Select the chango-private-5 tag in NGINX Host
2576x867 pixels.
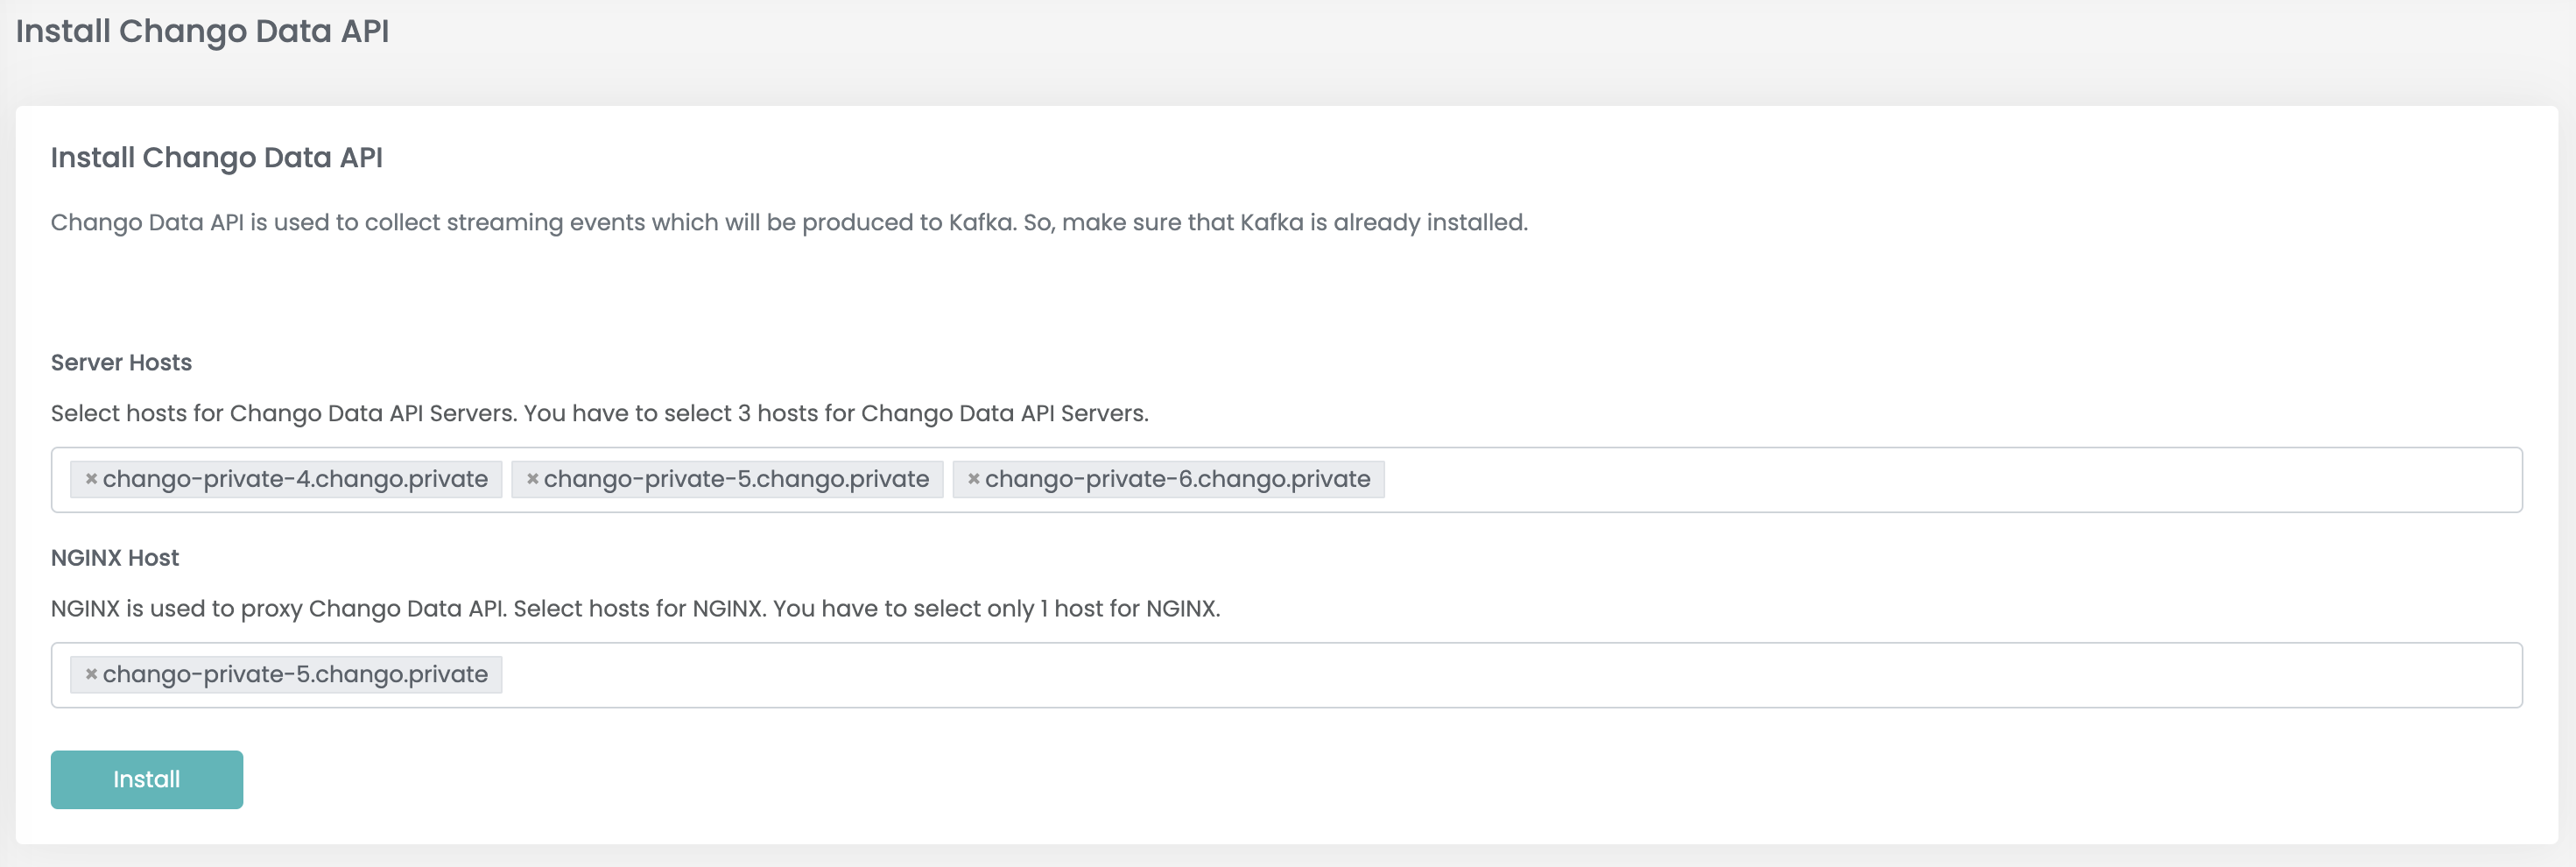286,674
